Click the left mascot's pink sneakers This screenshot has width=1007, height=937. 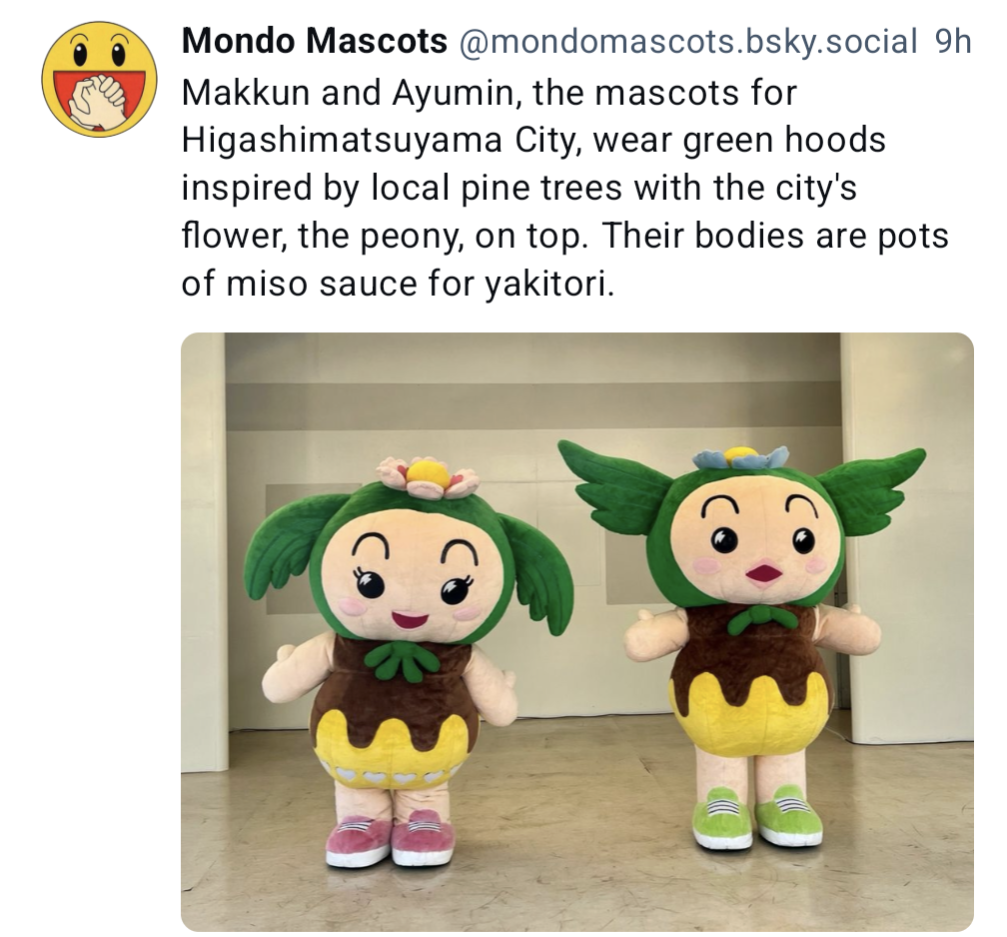point(390,837)
